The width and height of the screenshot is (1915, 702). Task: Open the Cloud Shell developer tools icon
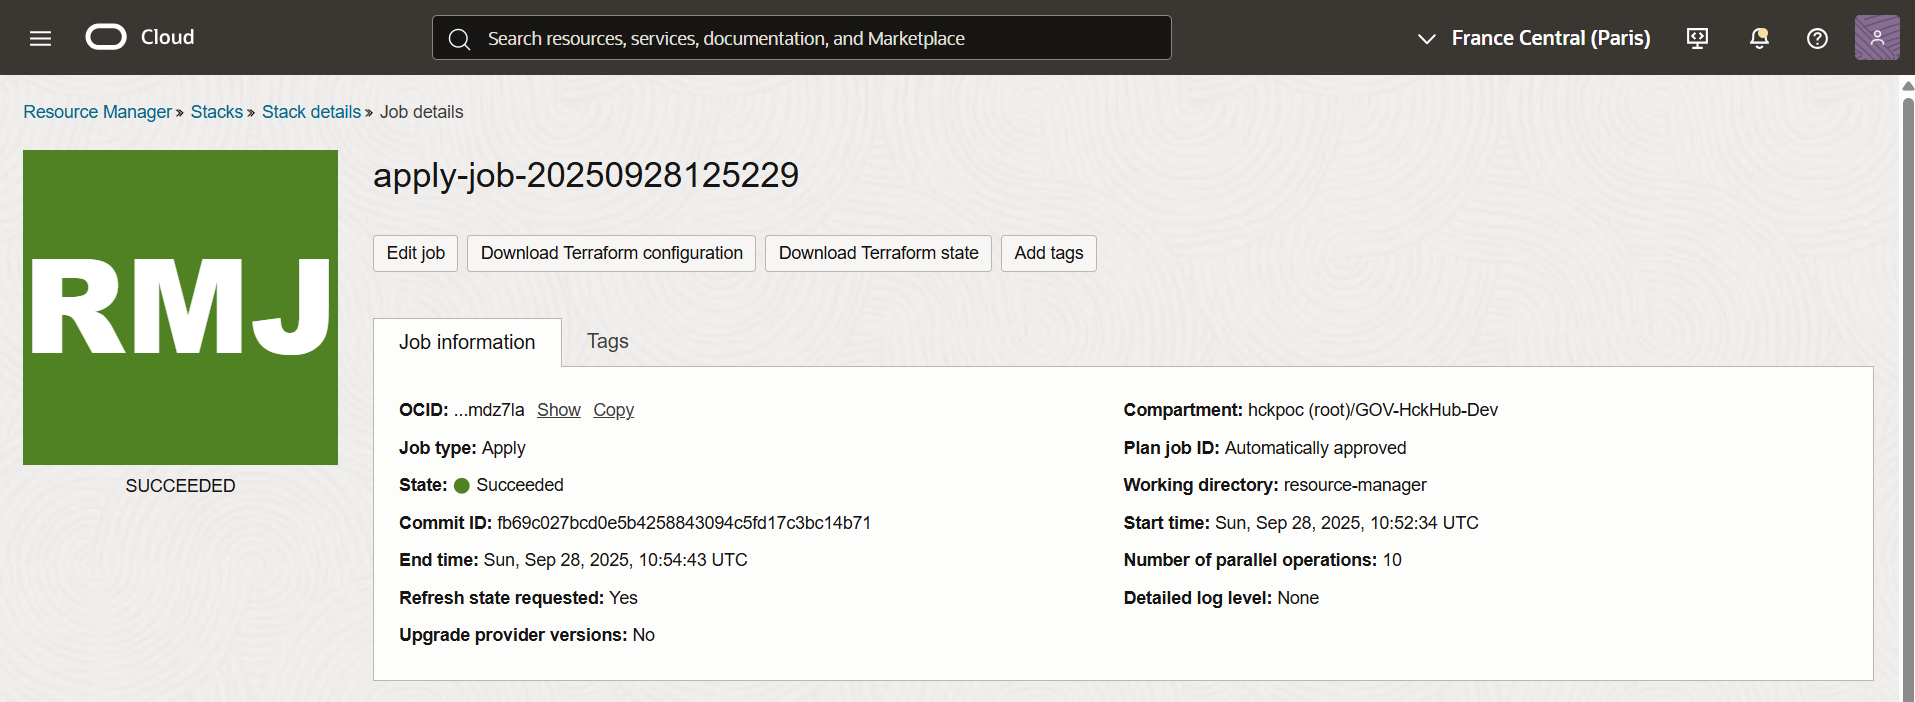point(1697,38)
